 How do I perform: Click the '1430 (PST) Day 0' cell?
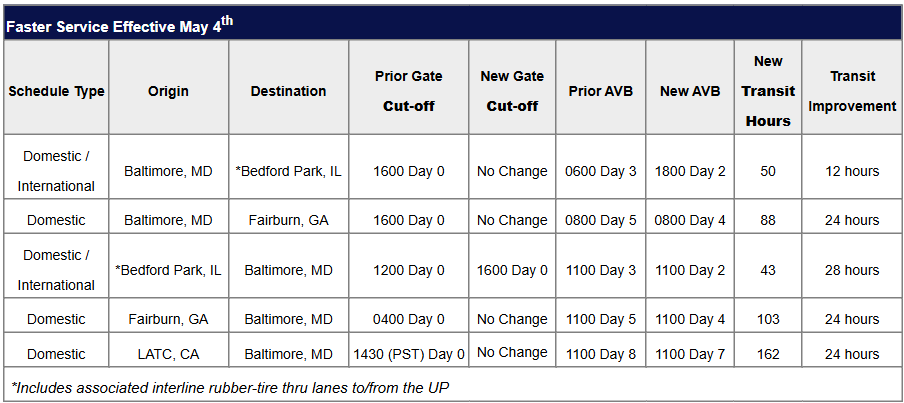click(408, 354)
